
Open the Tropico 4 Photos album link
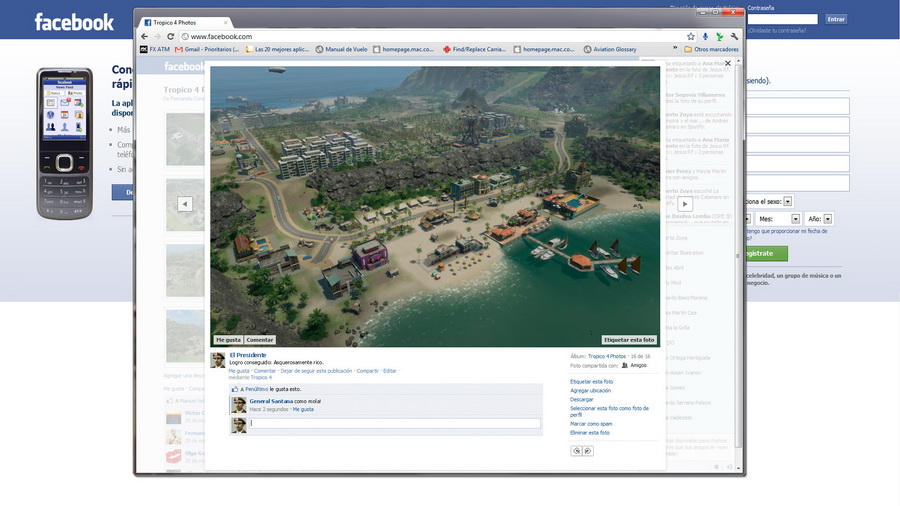(x=607, y=356)
